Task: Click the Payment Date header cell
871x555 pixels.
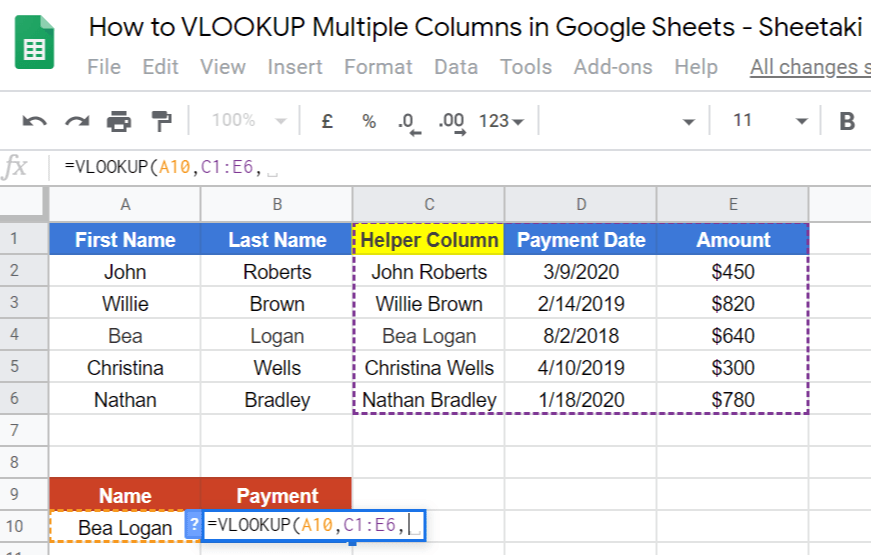Action: [x=580, y=239]
